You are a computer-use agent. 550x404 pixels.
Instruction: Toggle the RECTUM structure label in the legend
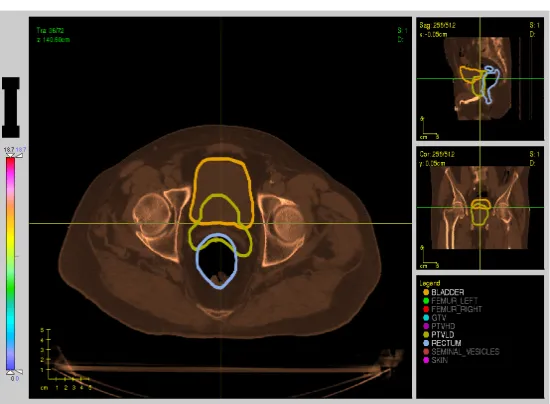click(x=446, y=343)
